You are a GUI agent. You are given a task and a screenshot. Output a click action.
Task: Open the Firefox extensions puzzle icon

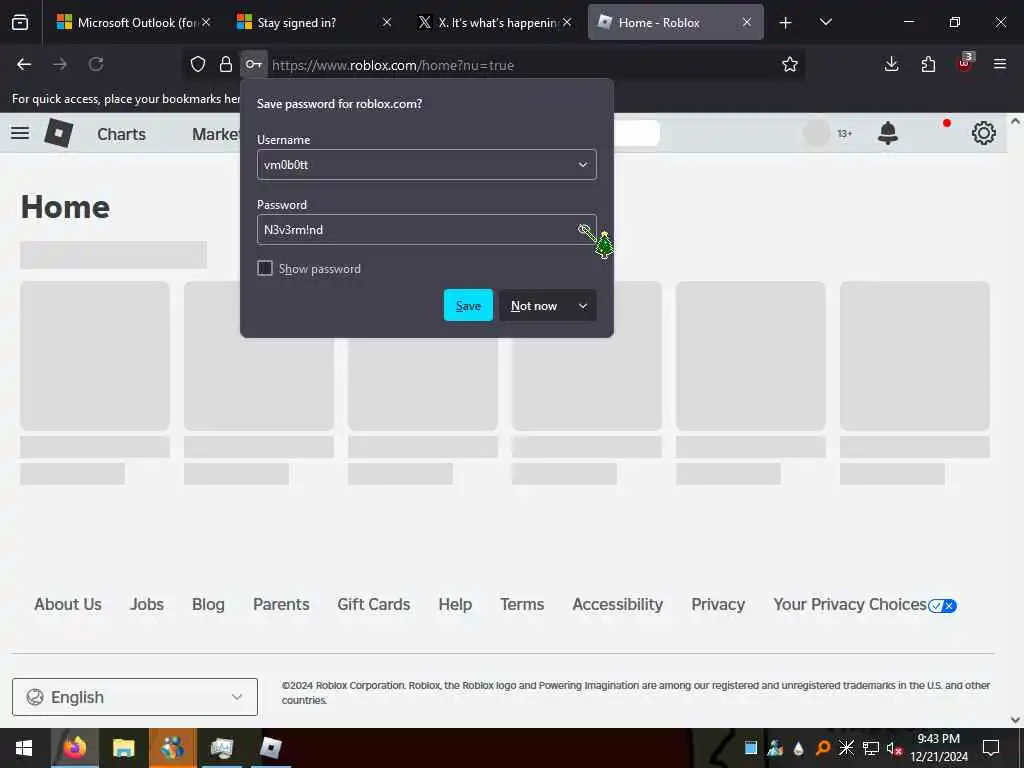coord(928,64)
